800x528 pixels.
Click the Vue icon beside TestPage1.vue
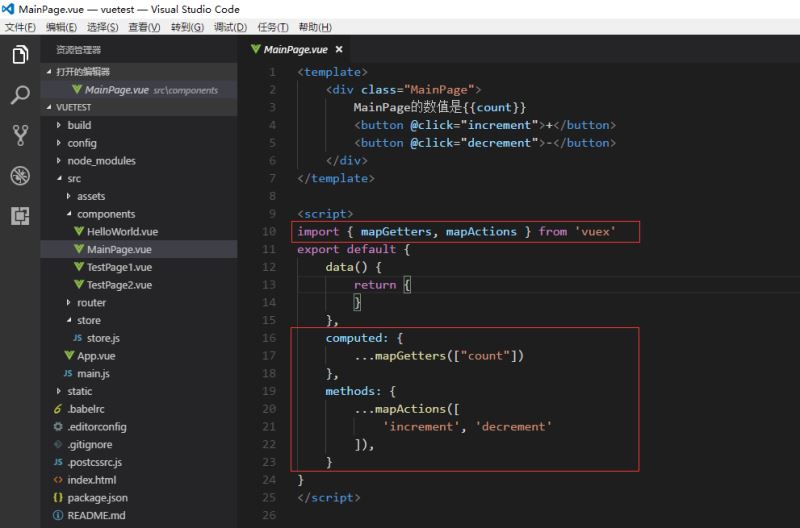(79, 267)
